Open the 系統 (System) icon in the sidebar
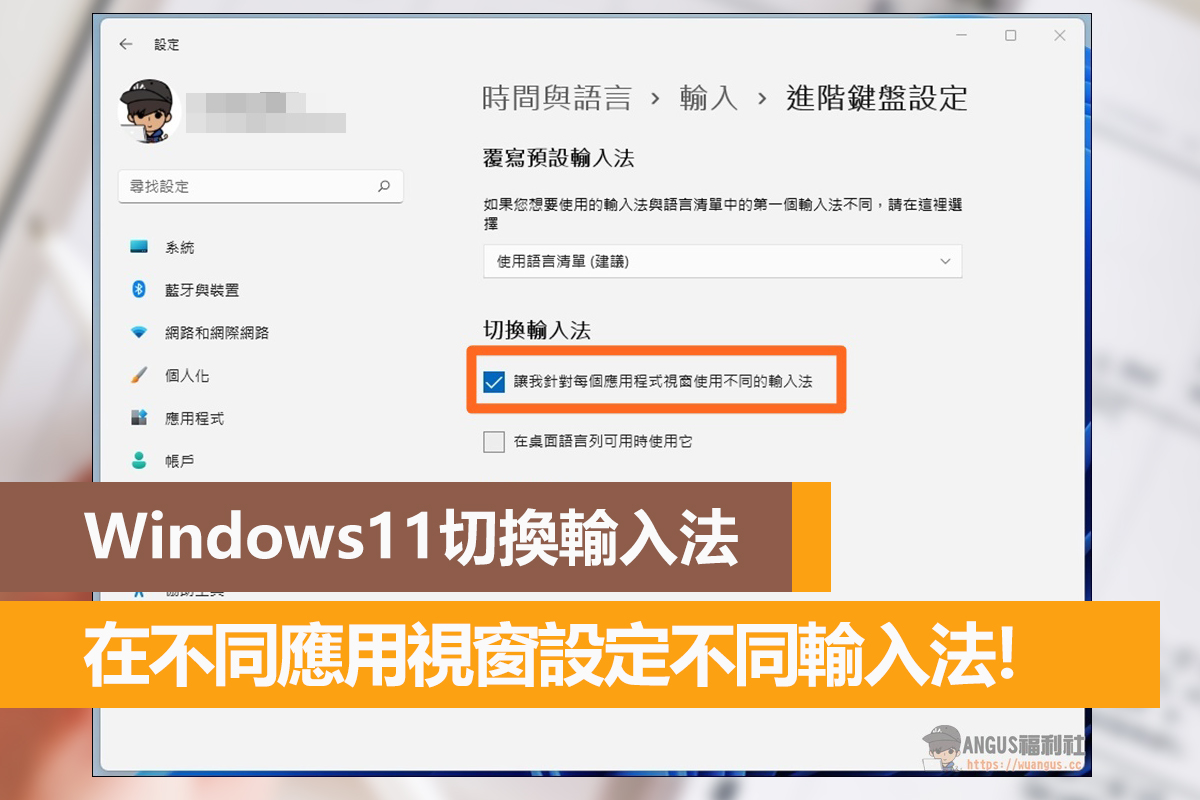This screenshot has height=800, width=1200. (x=139, y=247)
